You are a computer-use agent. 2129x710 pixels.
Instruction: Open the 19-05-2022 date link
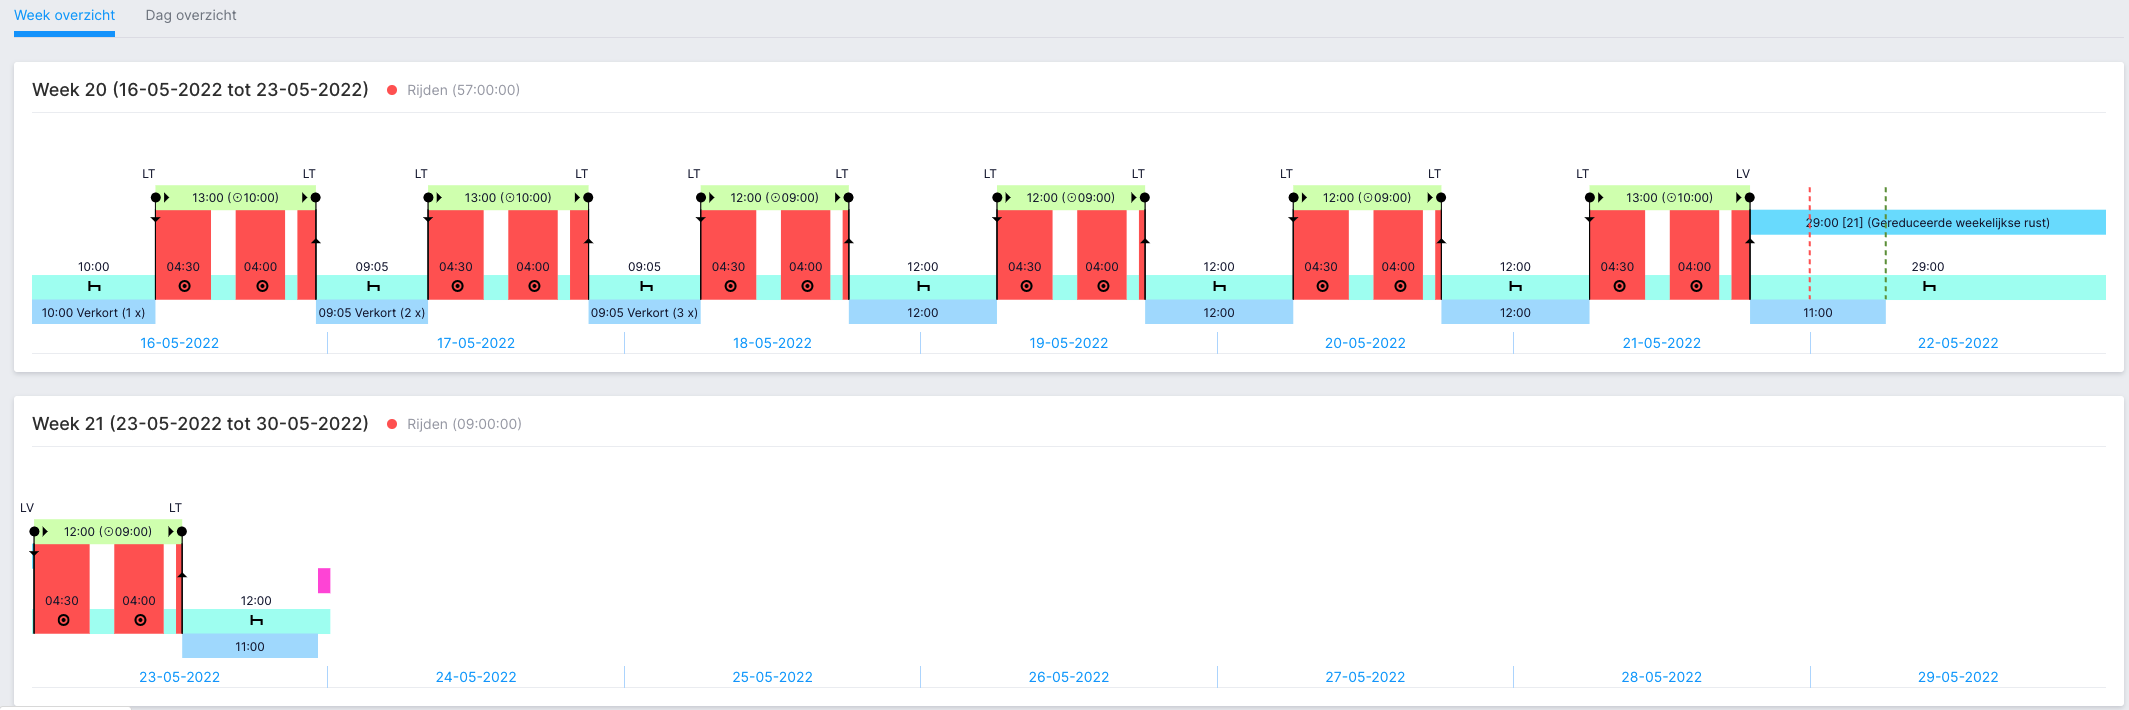(1069, 343)
